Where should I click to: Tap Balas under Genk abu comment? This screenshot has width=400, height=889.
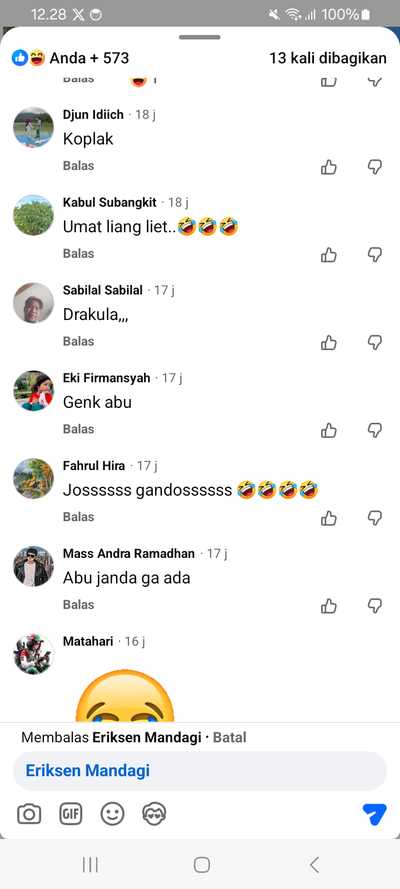[78, 429]
